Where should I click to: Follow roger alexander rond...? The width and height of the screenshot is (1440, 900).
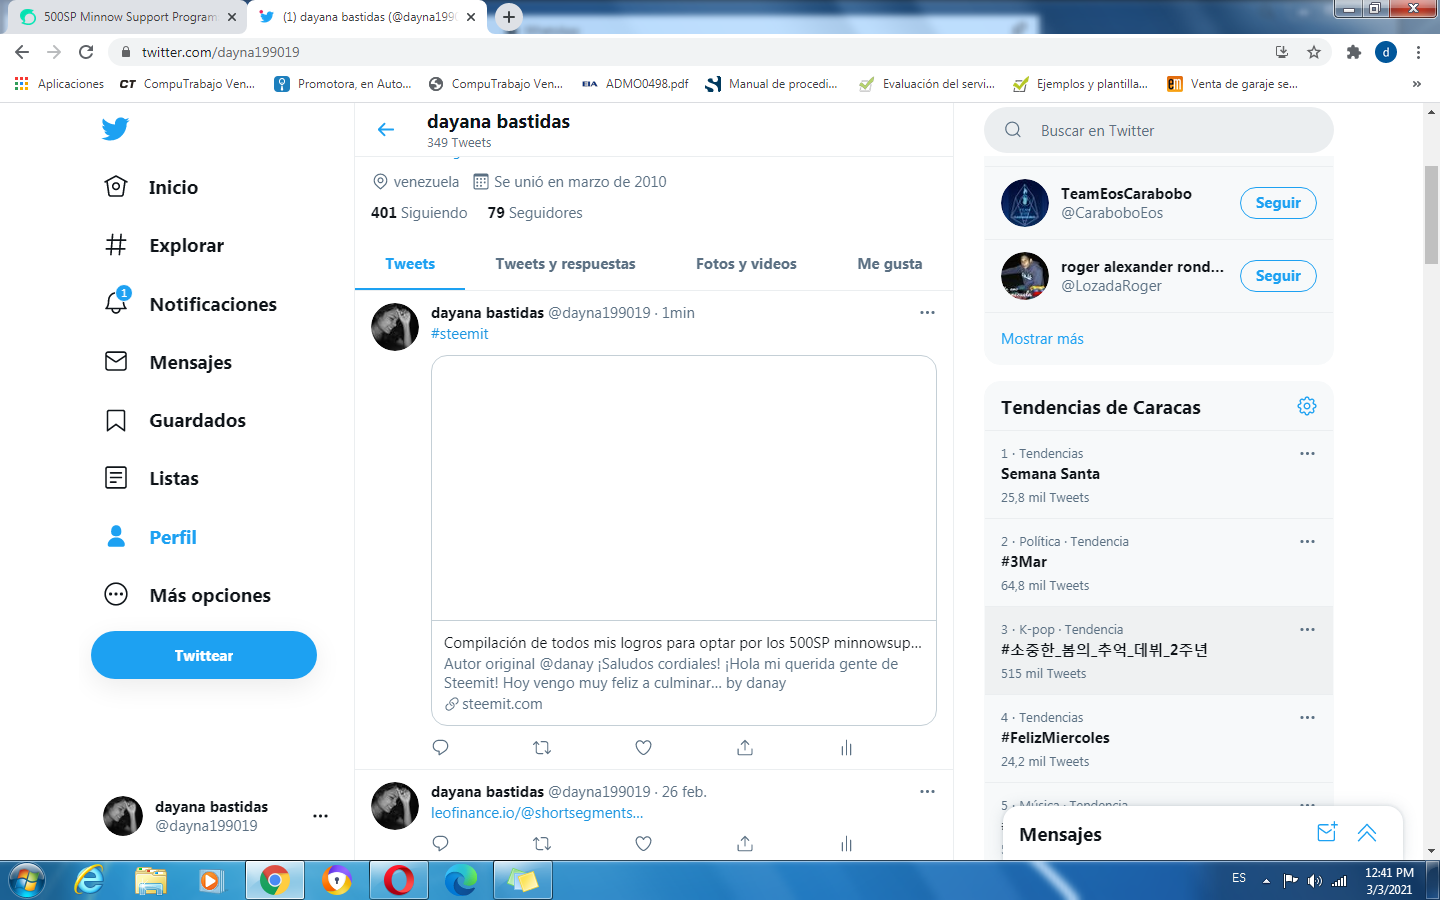point(1278,276)
